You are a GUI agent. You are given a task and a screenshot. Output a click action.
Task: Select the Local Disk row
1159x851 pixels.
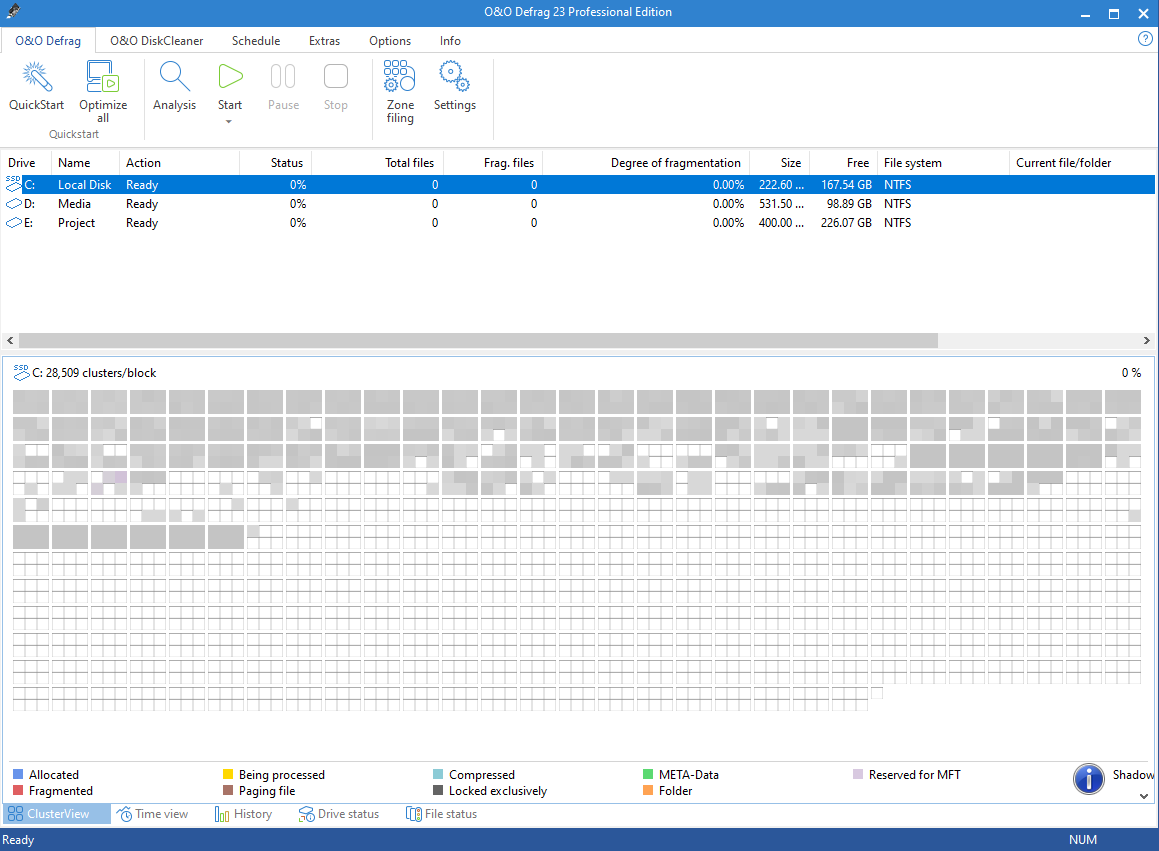click(577, 184)
